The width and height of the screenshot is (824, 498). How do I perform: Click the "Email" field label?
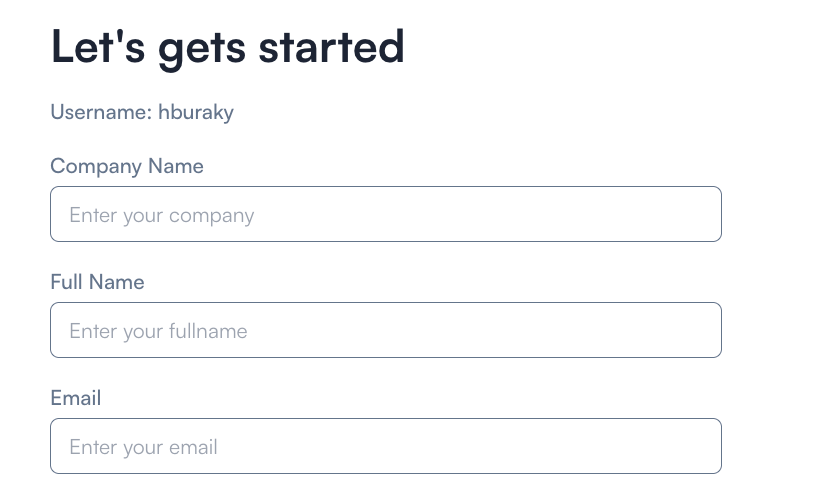(76, 398)
